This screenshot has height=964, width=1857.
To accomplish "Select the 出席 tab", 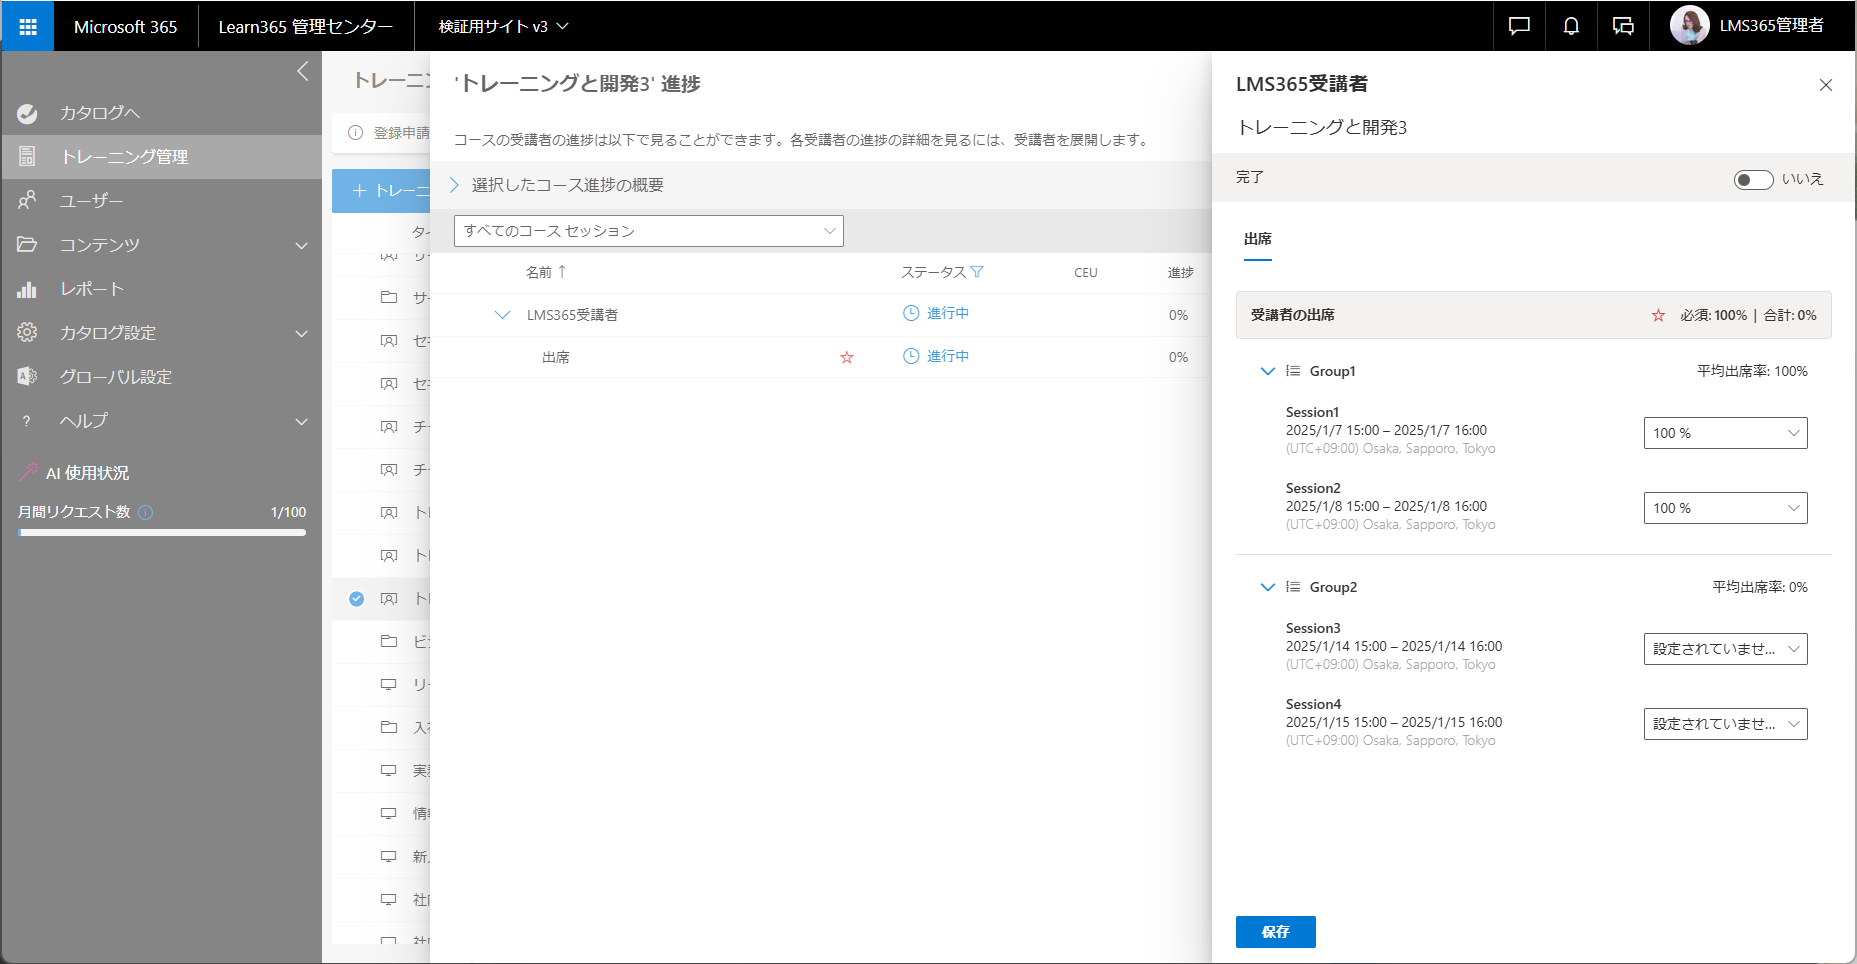I will pos(1258,239).
